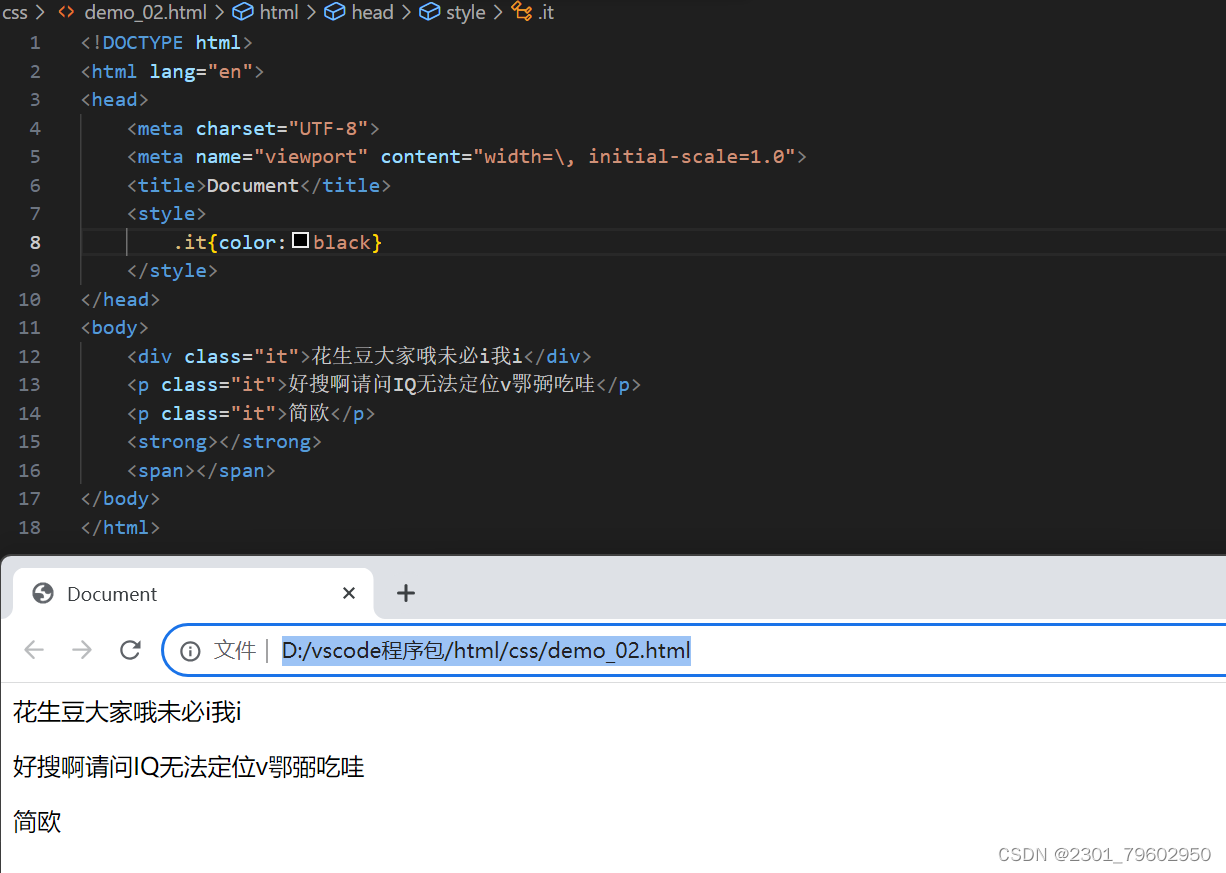Click the viewport content attribute value

click(x=634, y=157)
